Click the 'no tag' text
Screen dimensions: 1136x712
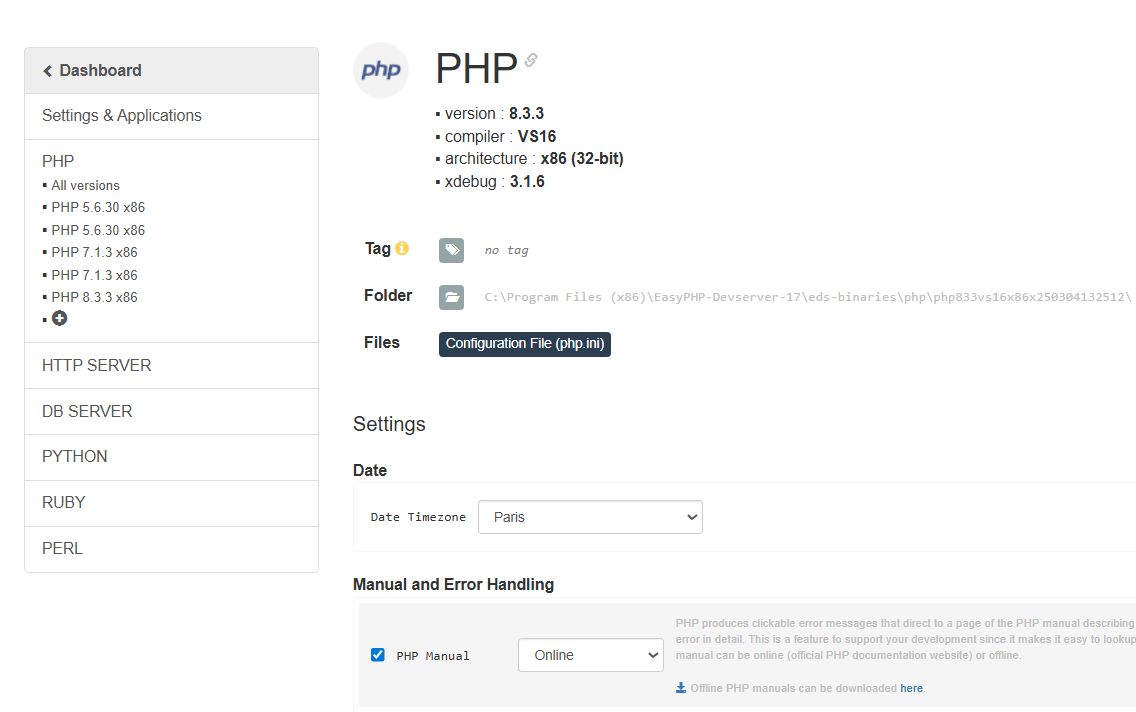(506, 250)
